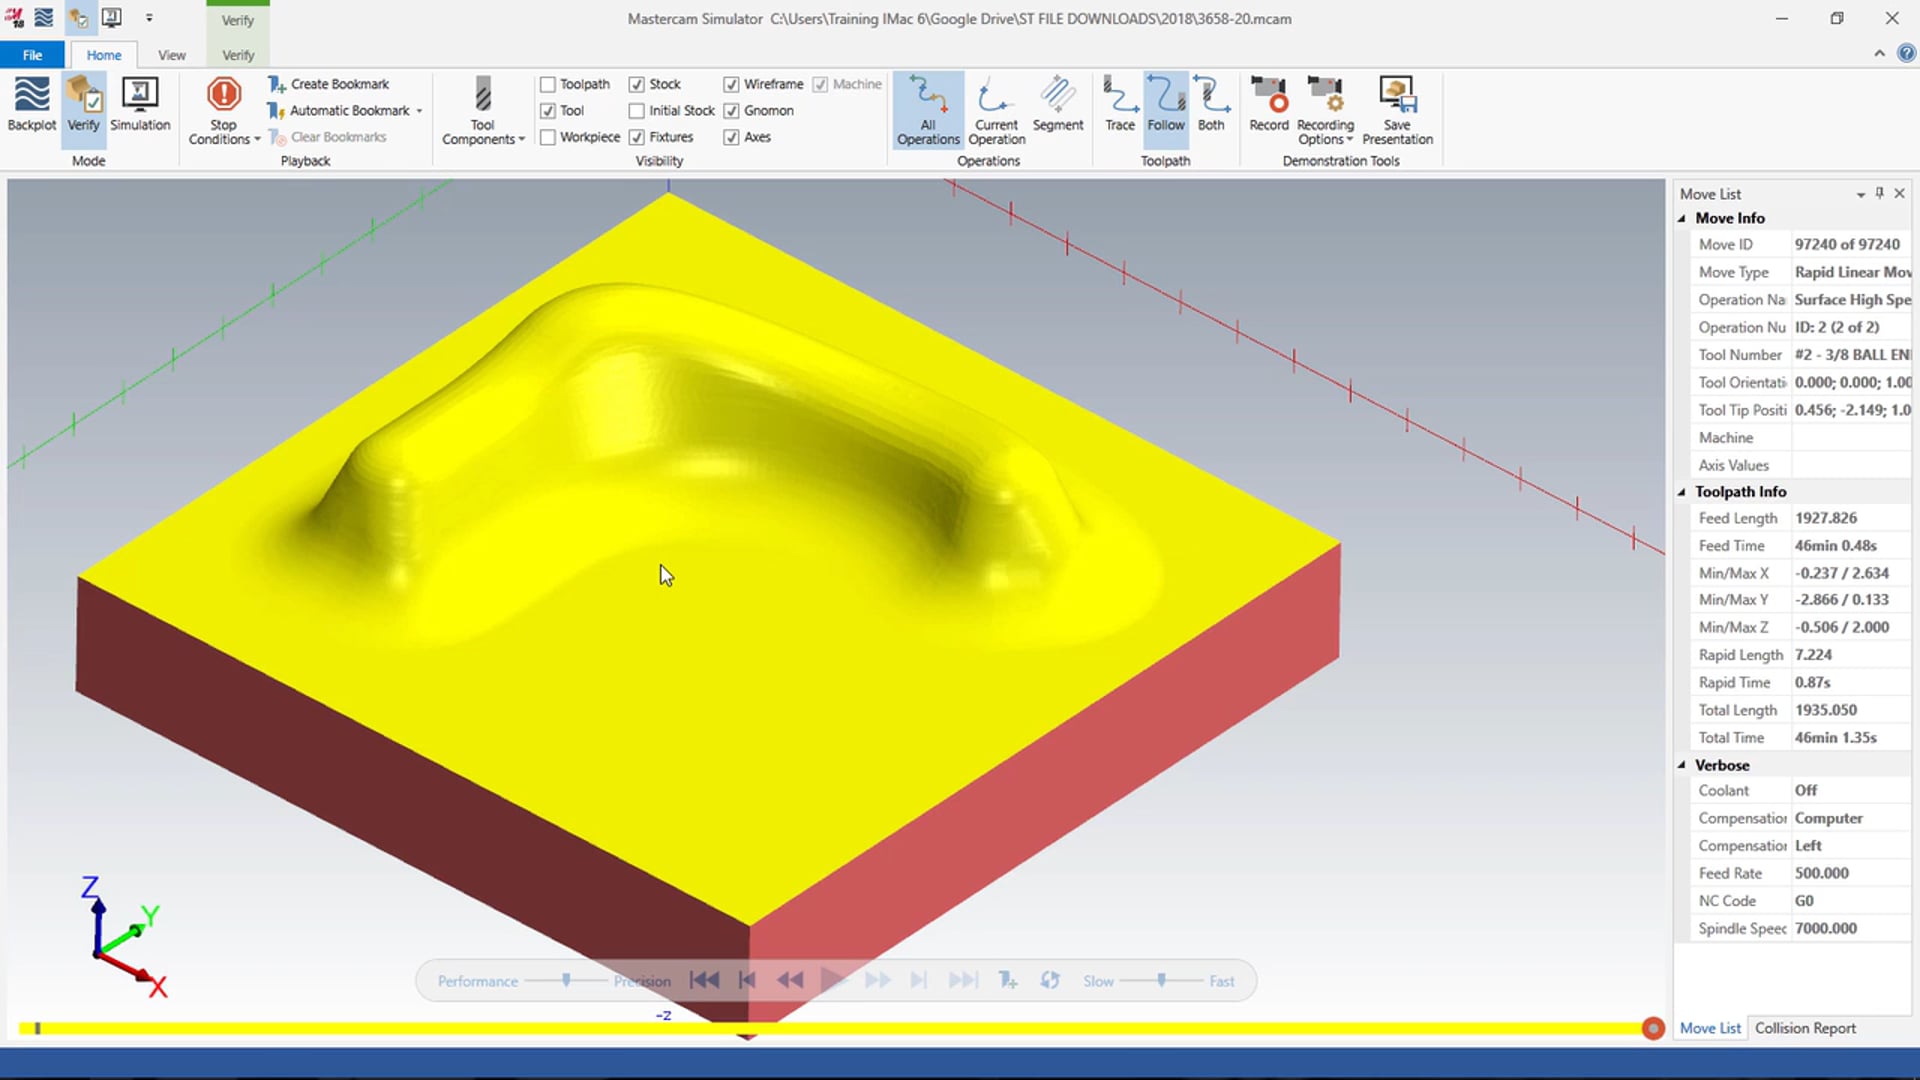Open the Home ribbon tab

click(104, 55)
